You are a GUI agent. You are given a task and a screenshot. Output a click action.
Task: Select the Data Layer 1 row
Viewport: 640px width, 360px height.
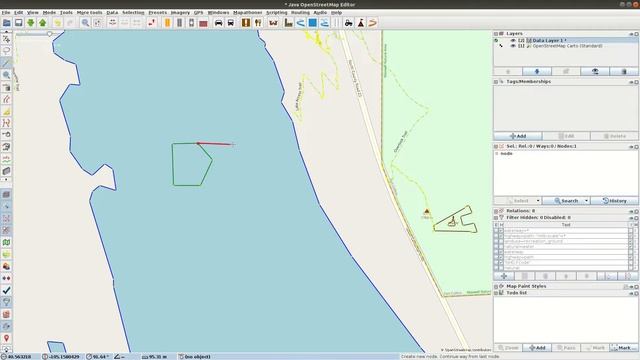tap(566, 40)
